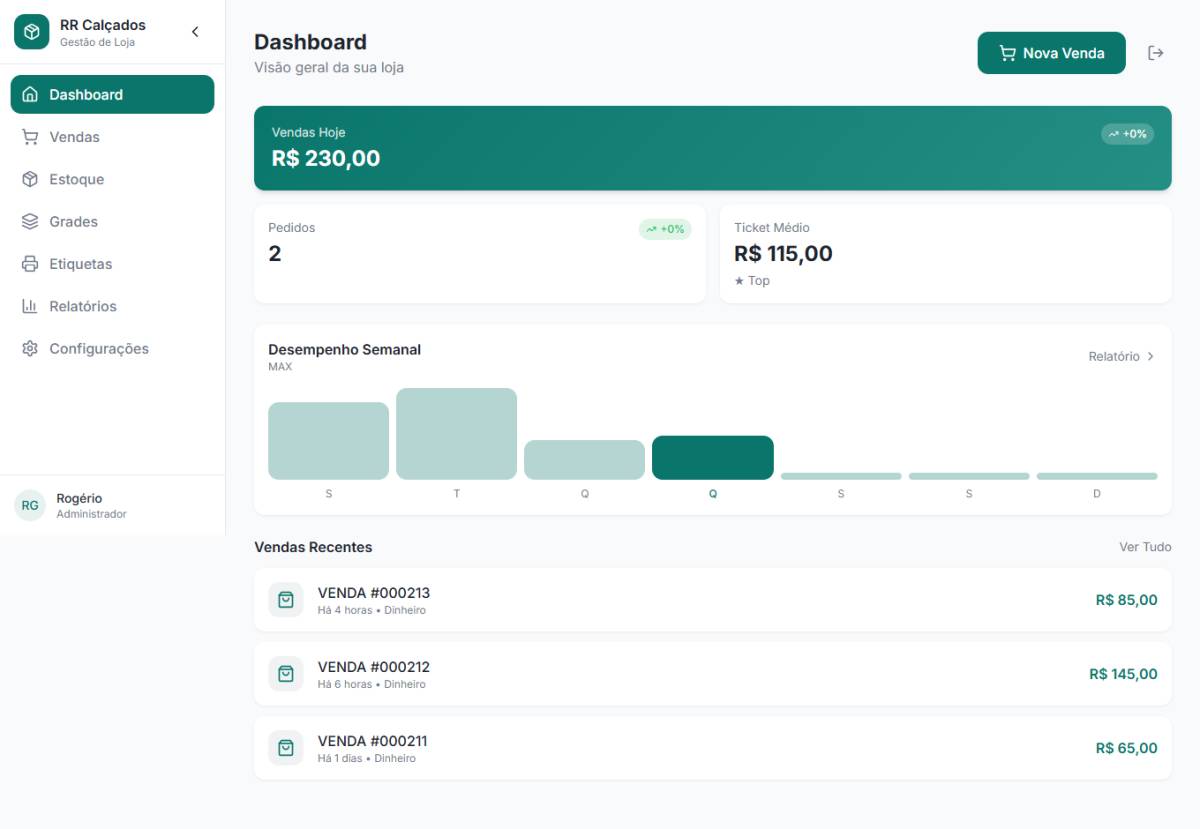The width and height of the screenshot is (1200, 829).
Task: Start a Nova Venda
Action: (1051, 53)
